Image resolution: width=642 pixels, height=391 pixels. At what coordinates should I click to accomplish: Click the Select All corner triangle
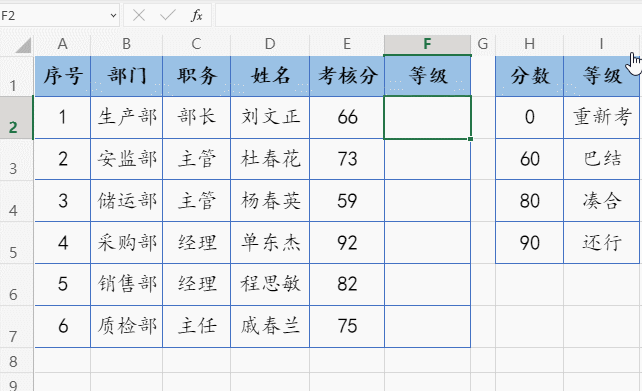coord(23,45)
